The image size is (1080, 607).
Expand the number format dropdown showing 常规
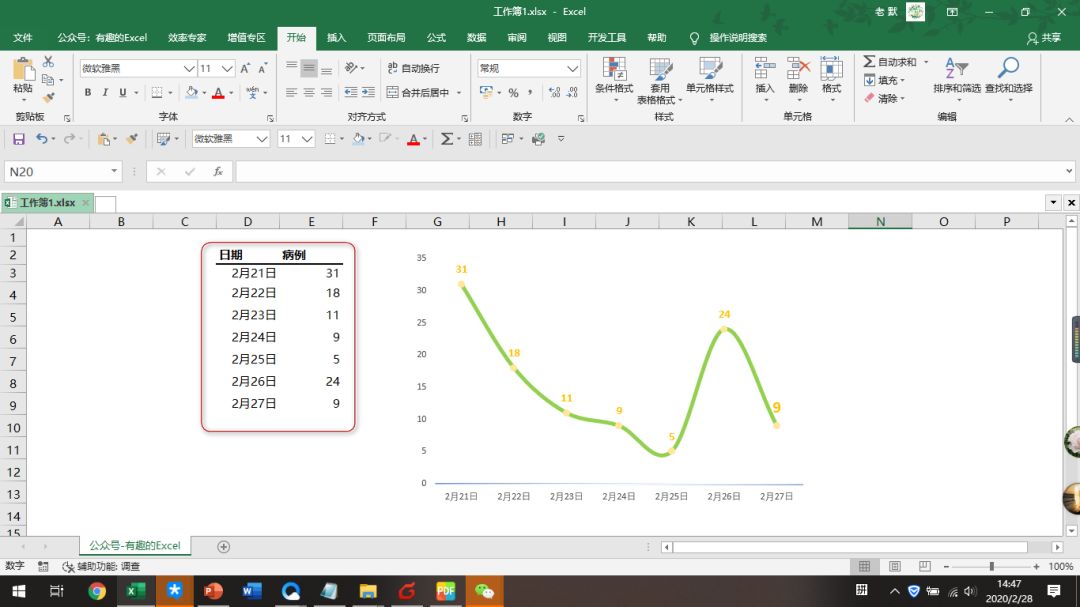coord(572,69)
